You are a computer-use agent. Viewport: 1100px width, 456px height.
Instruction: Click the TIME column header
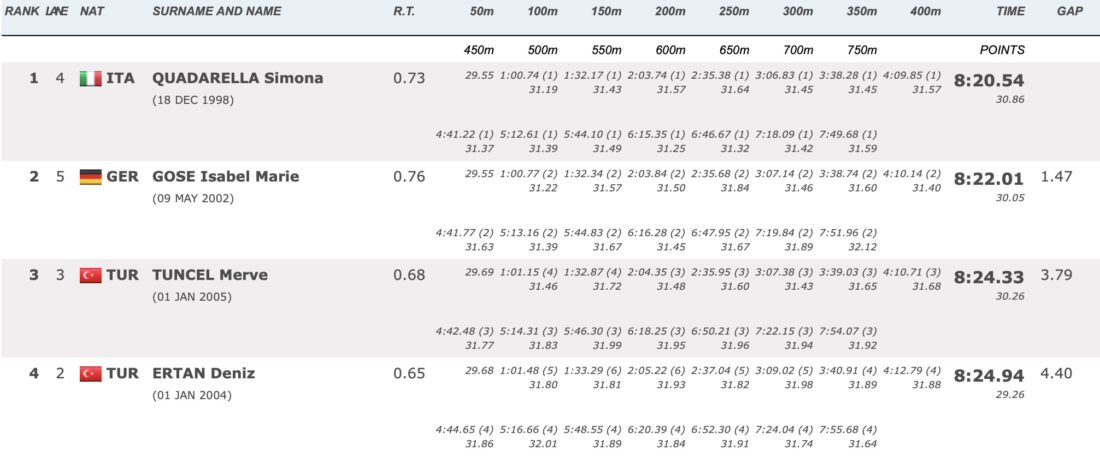pos(1010,11)
